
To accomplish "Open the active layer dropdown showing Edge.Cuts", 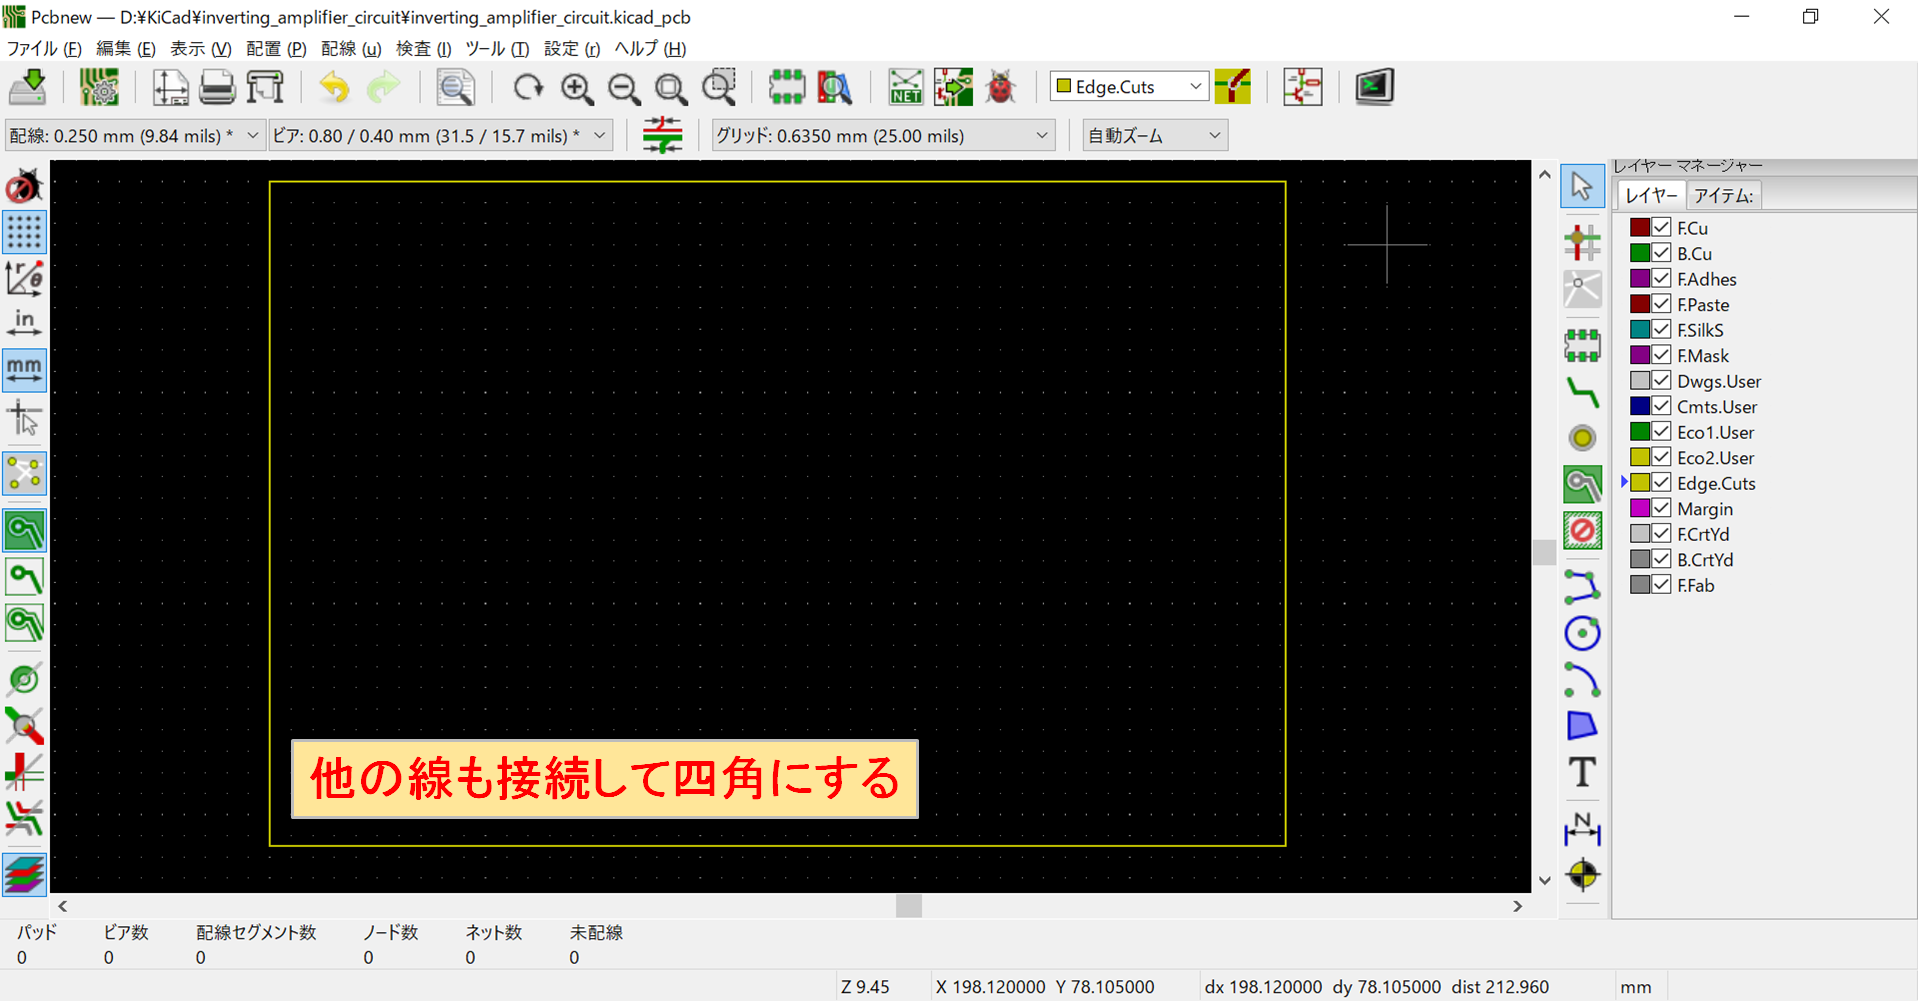I will tap(1128, 86).
